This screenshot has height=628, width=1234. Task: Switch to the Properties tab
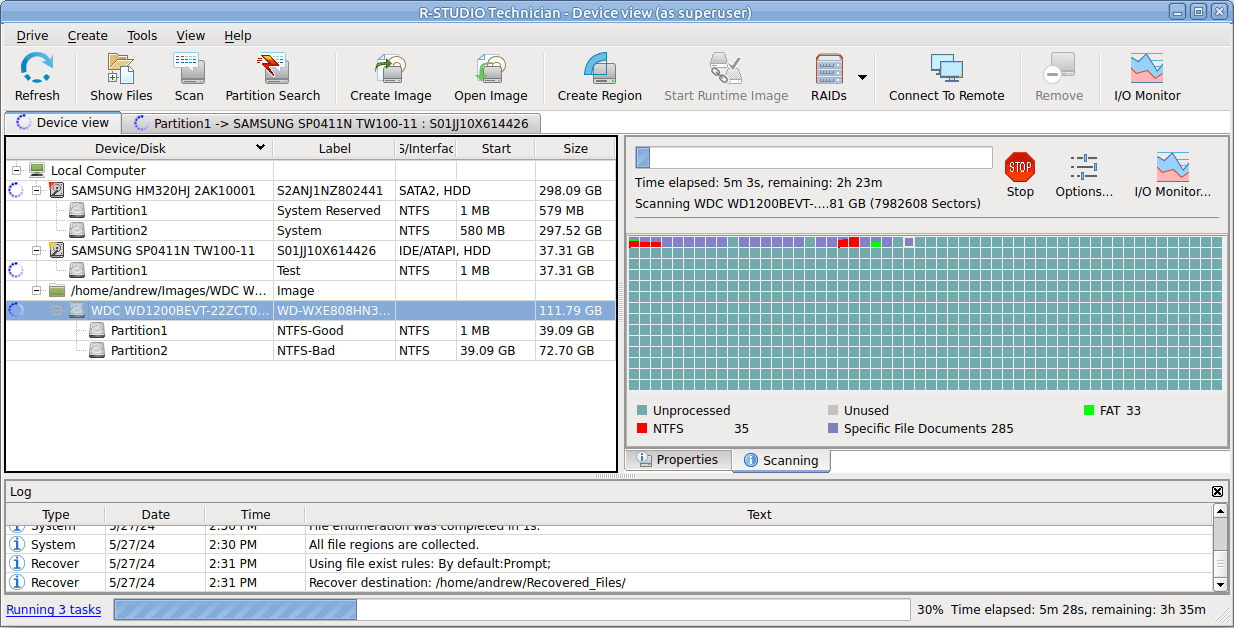click(678, 460)
